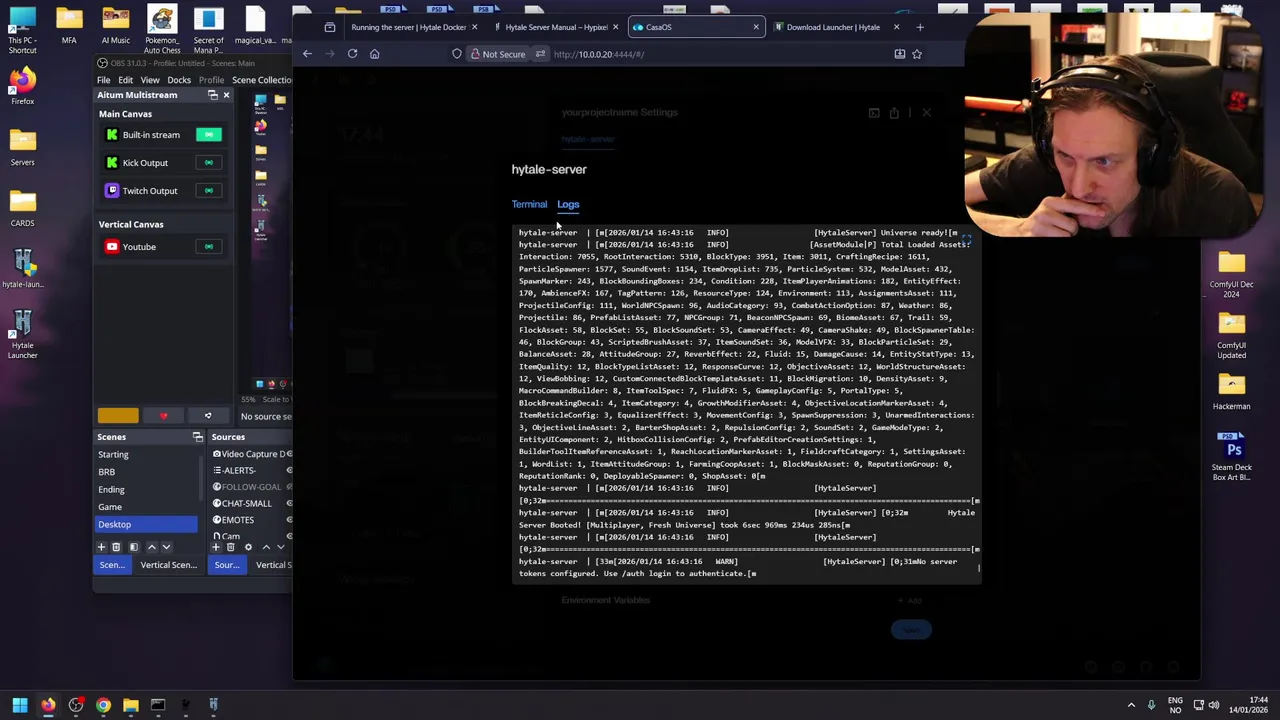1280x720 pixels.
Task: Add a new scene with plus icon
Action: pyautogui.click(x=101, y=547)
